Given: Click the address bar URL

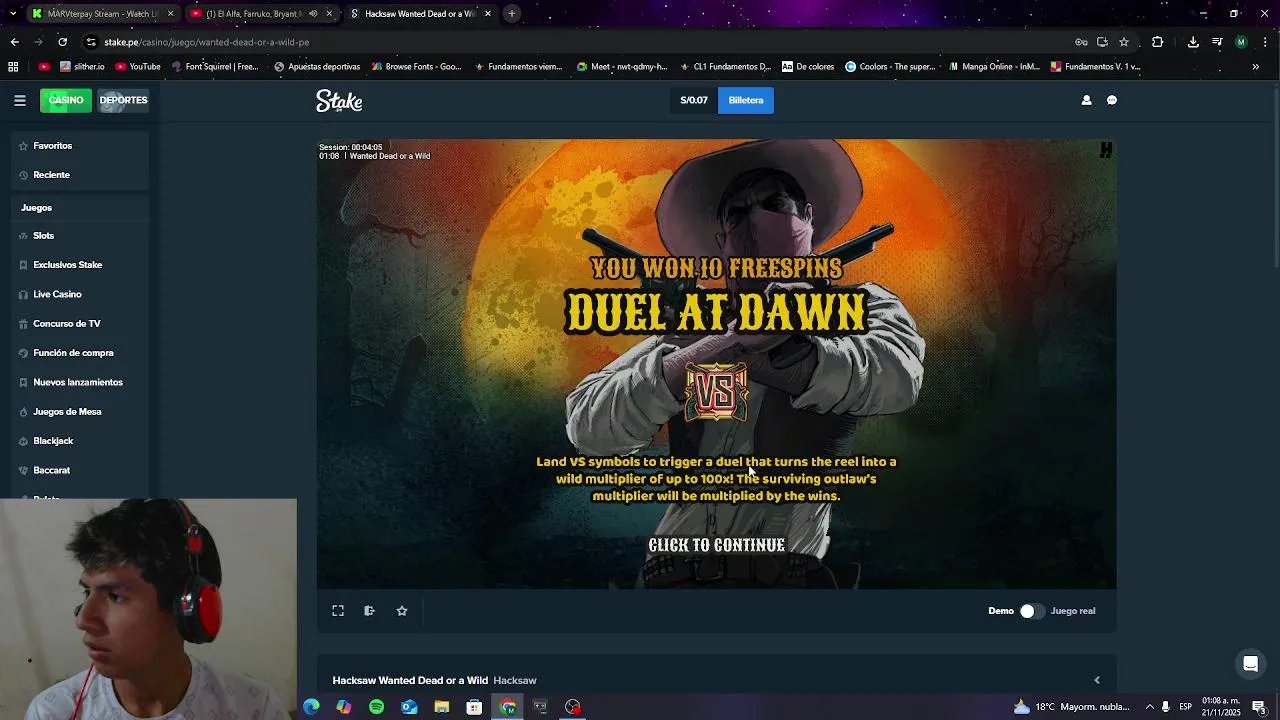Looking at the screenshot, I should 207,42.
